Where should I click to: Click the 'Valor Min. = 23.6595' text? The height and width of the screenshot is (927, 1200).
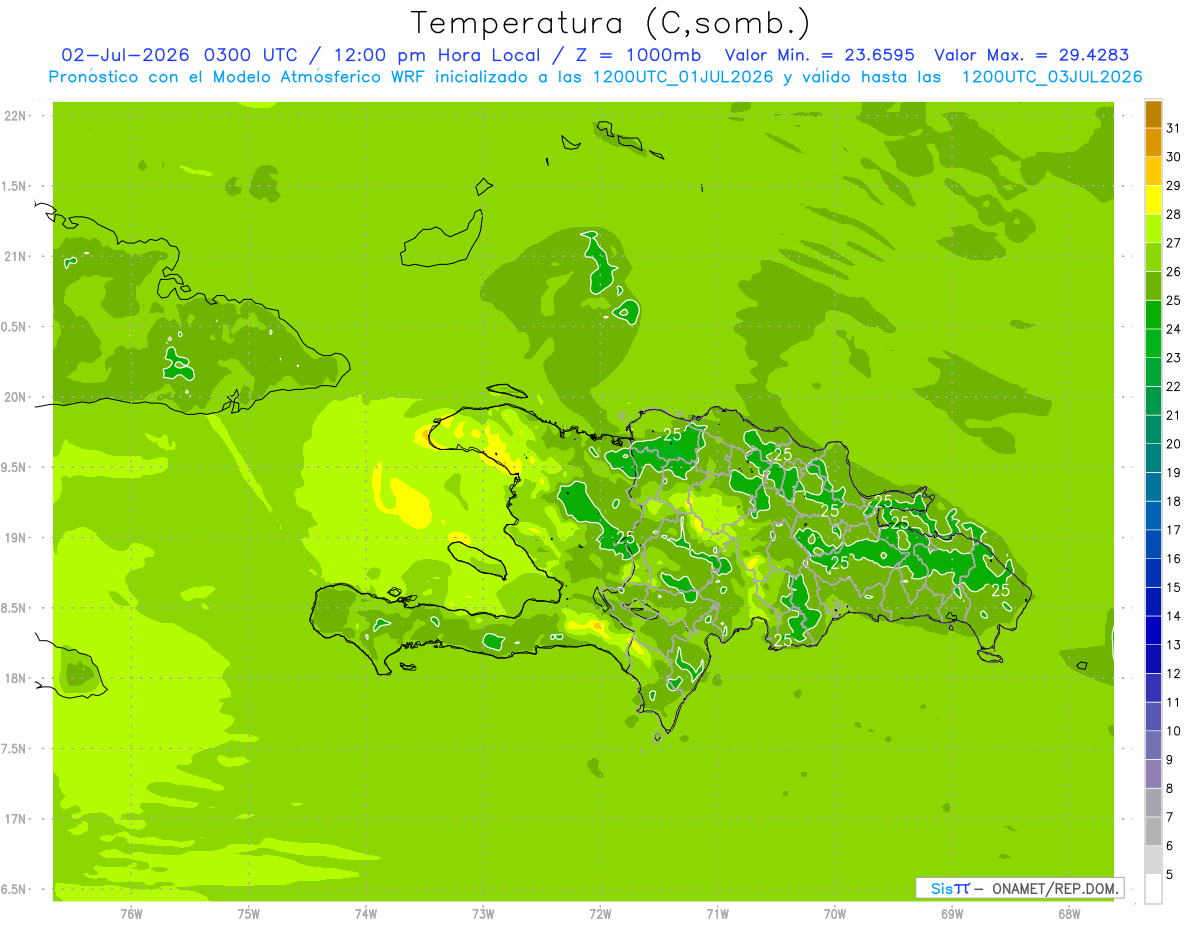(x=819, y=55)
